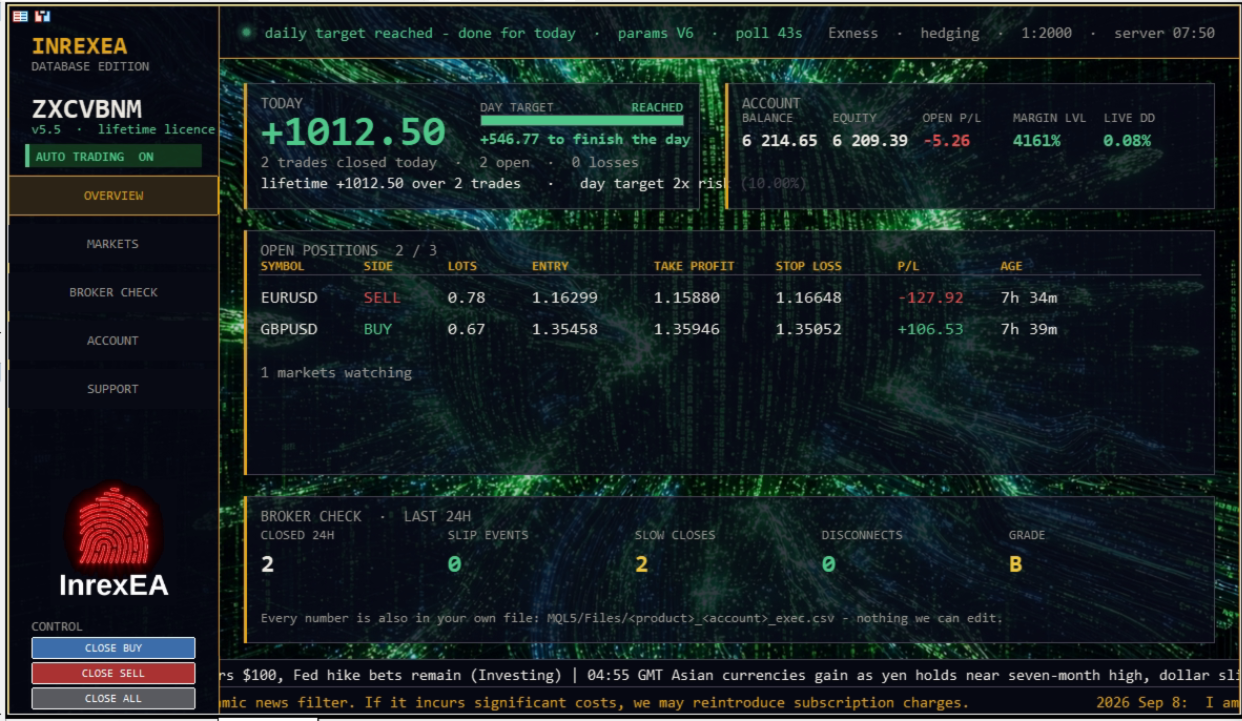This screenshot has height=721, width=1242.
Task: Open the SUPPORT tab
Action: (113, 389)
